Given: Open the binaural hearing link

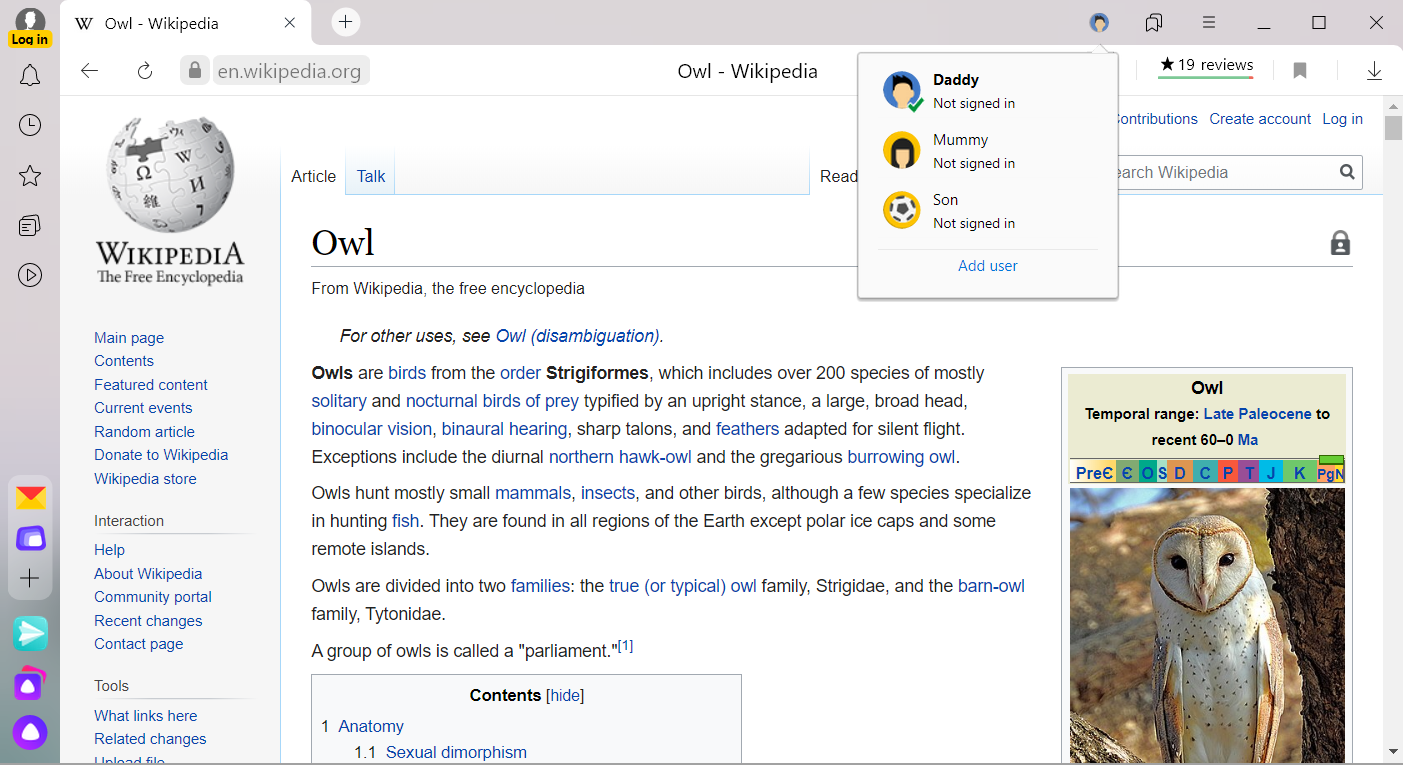Looking at the screenshot, I should [x=504, y=429].
